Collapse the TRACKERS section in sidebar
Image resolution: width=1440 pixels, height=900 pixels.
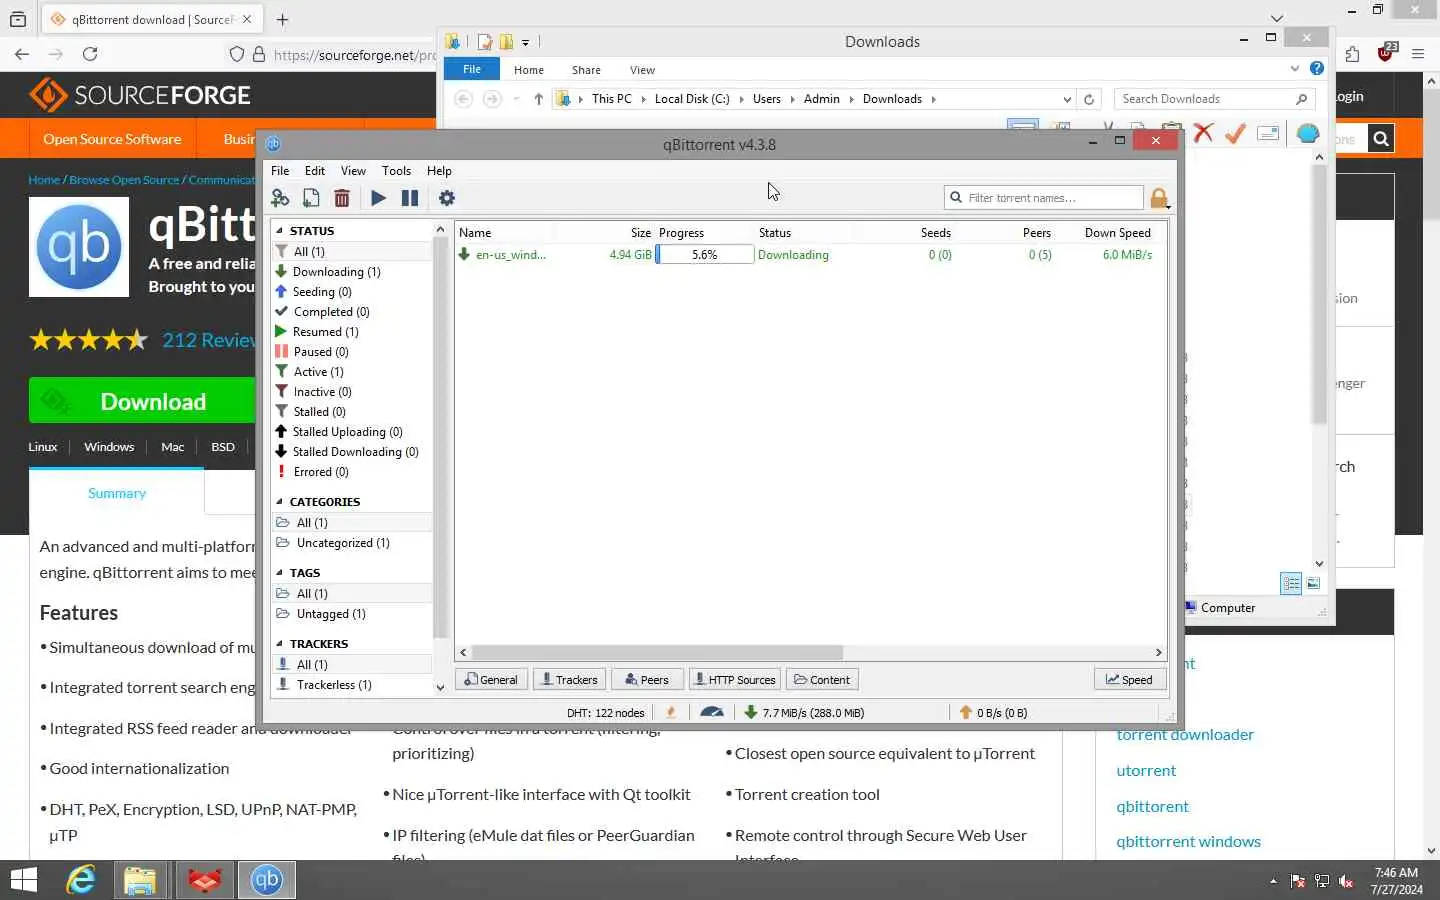click(x=279, y=644)
